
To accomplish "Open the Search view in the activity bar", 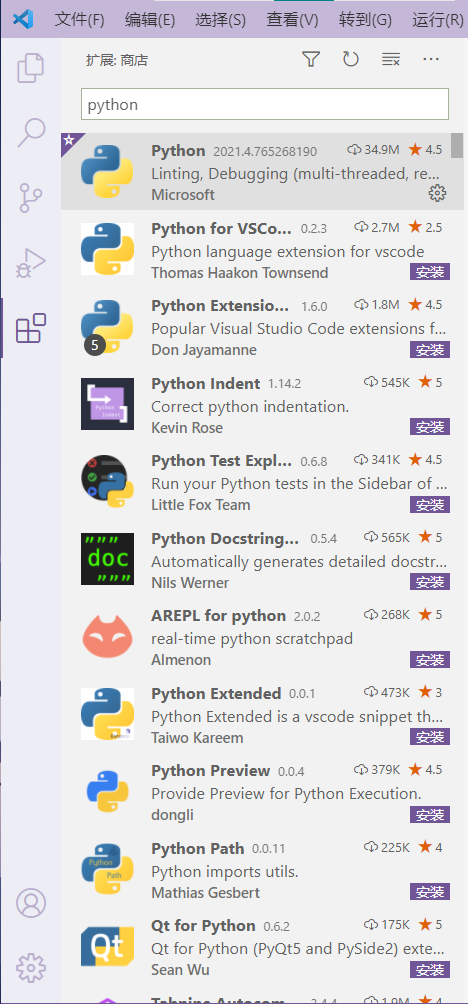I will click(31, 133).
